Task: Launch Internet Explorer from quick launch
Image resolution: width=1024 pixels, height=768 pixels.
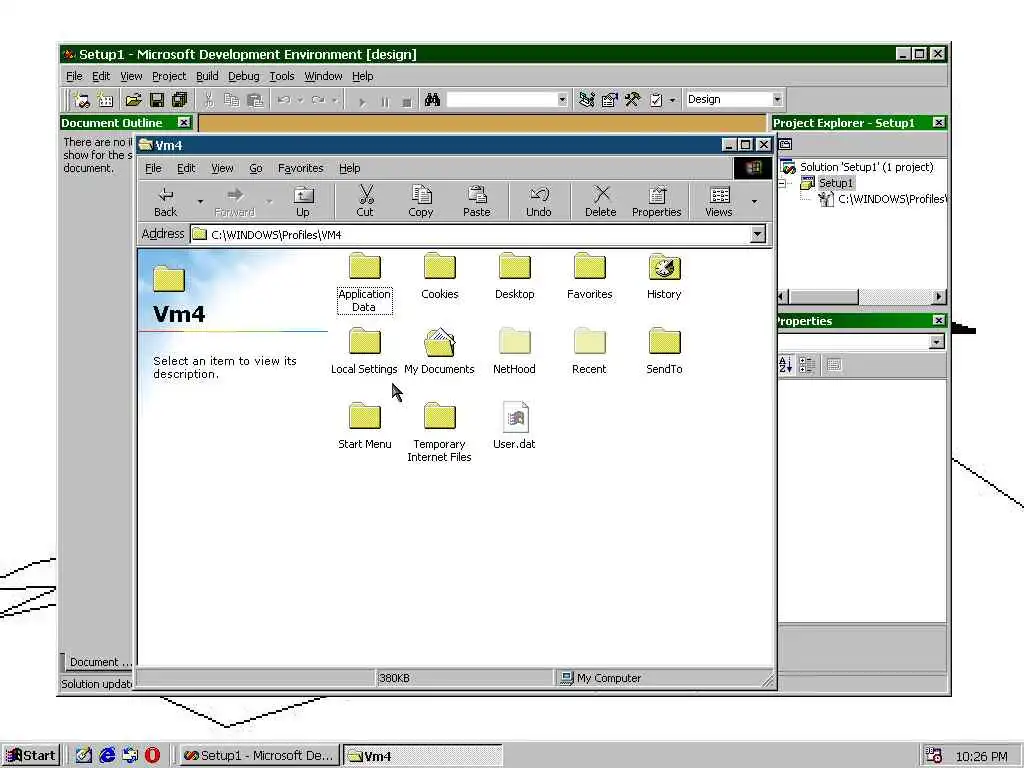Action: tap(107, 755)
